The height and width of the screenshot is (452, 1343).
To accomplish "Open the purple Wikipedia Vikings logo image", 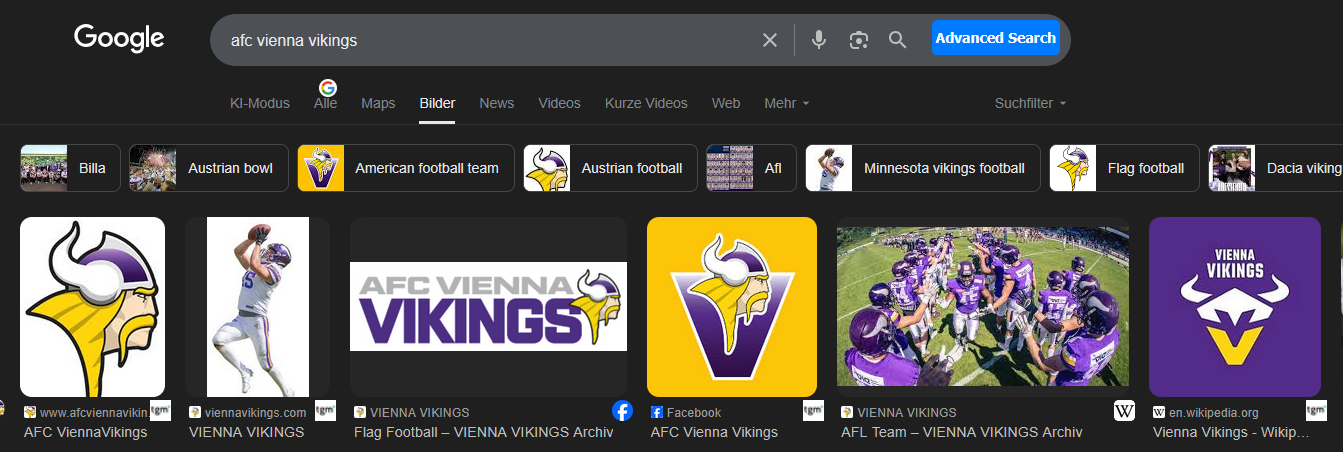I will (x=1235, y=307).
